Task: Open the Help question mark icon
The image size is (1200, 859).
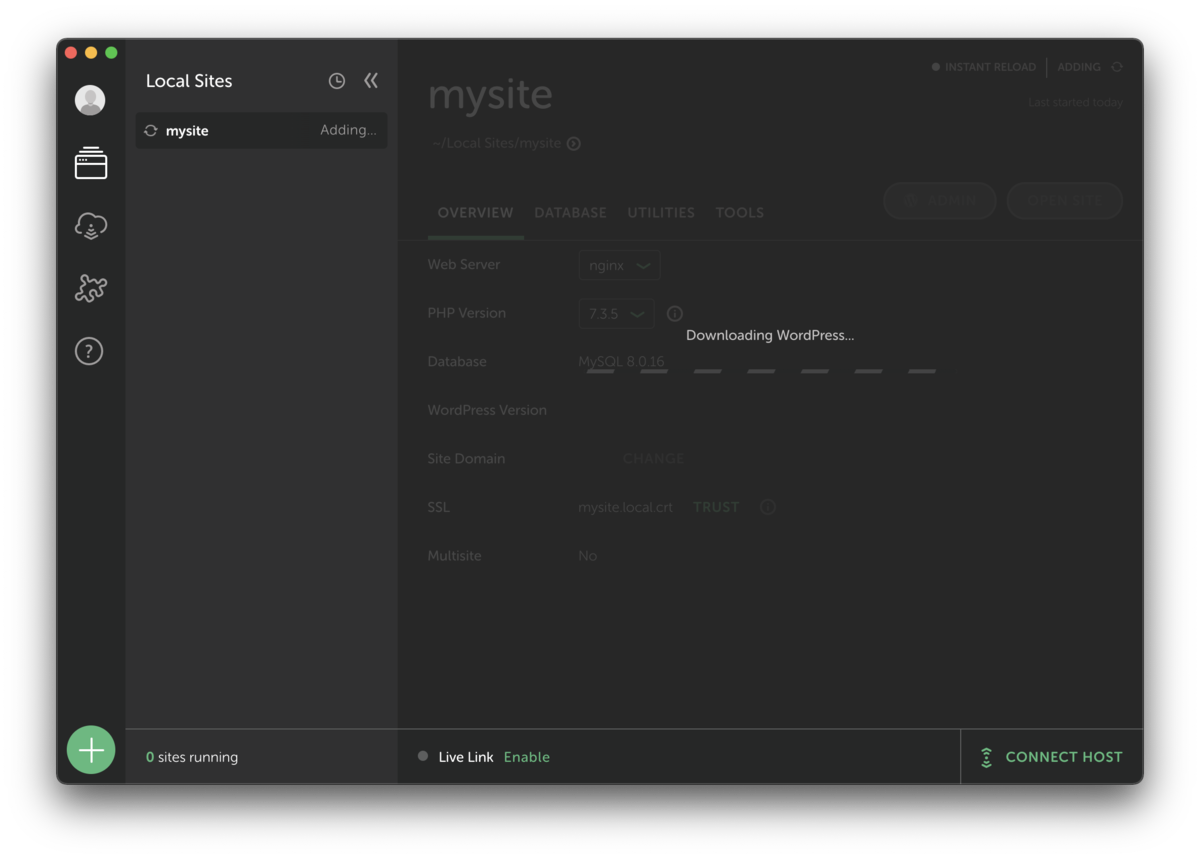Action: 90,351
